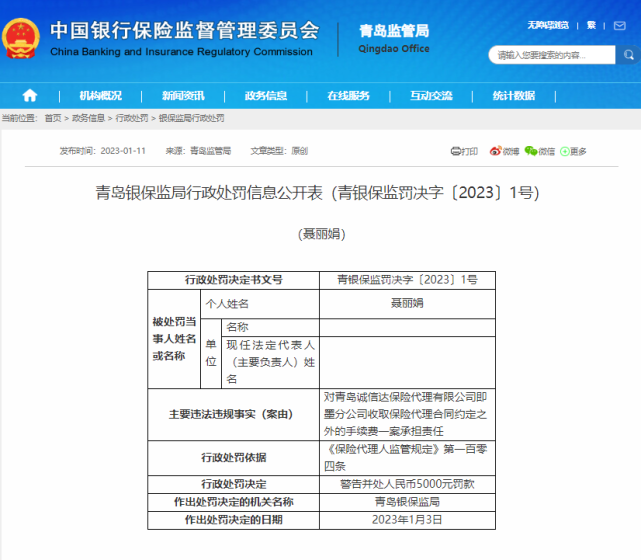Open the 政务信息 menu
Viewport: 641px width, 560px height.
[266, 96]
